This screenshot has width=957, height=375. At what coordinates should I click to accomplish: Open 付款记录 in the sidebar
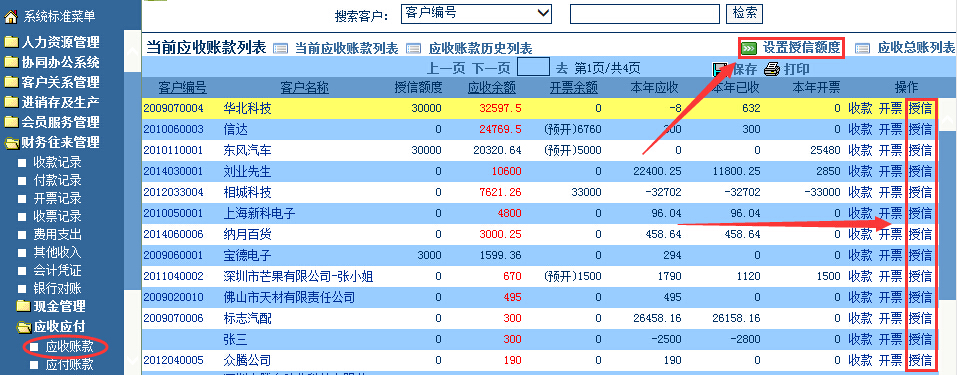[57, 180]
